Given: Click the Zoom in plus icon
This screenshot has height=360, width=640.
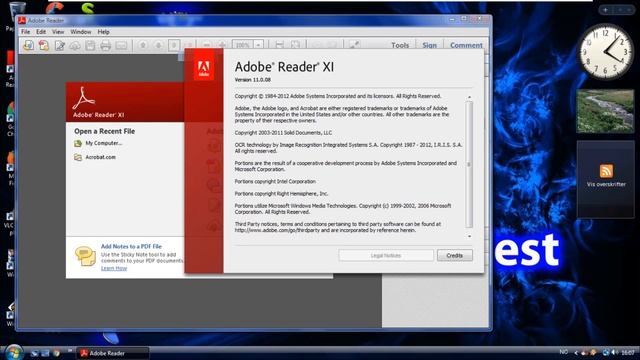Looking at the screenshot, I should 222,45.
